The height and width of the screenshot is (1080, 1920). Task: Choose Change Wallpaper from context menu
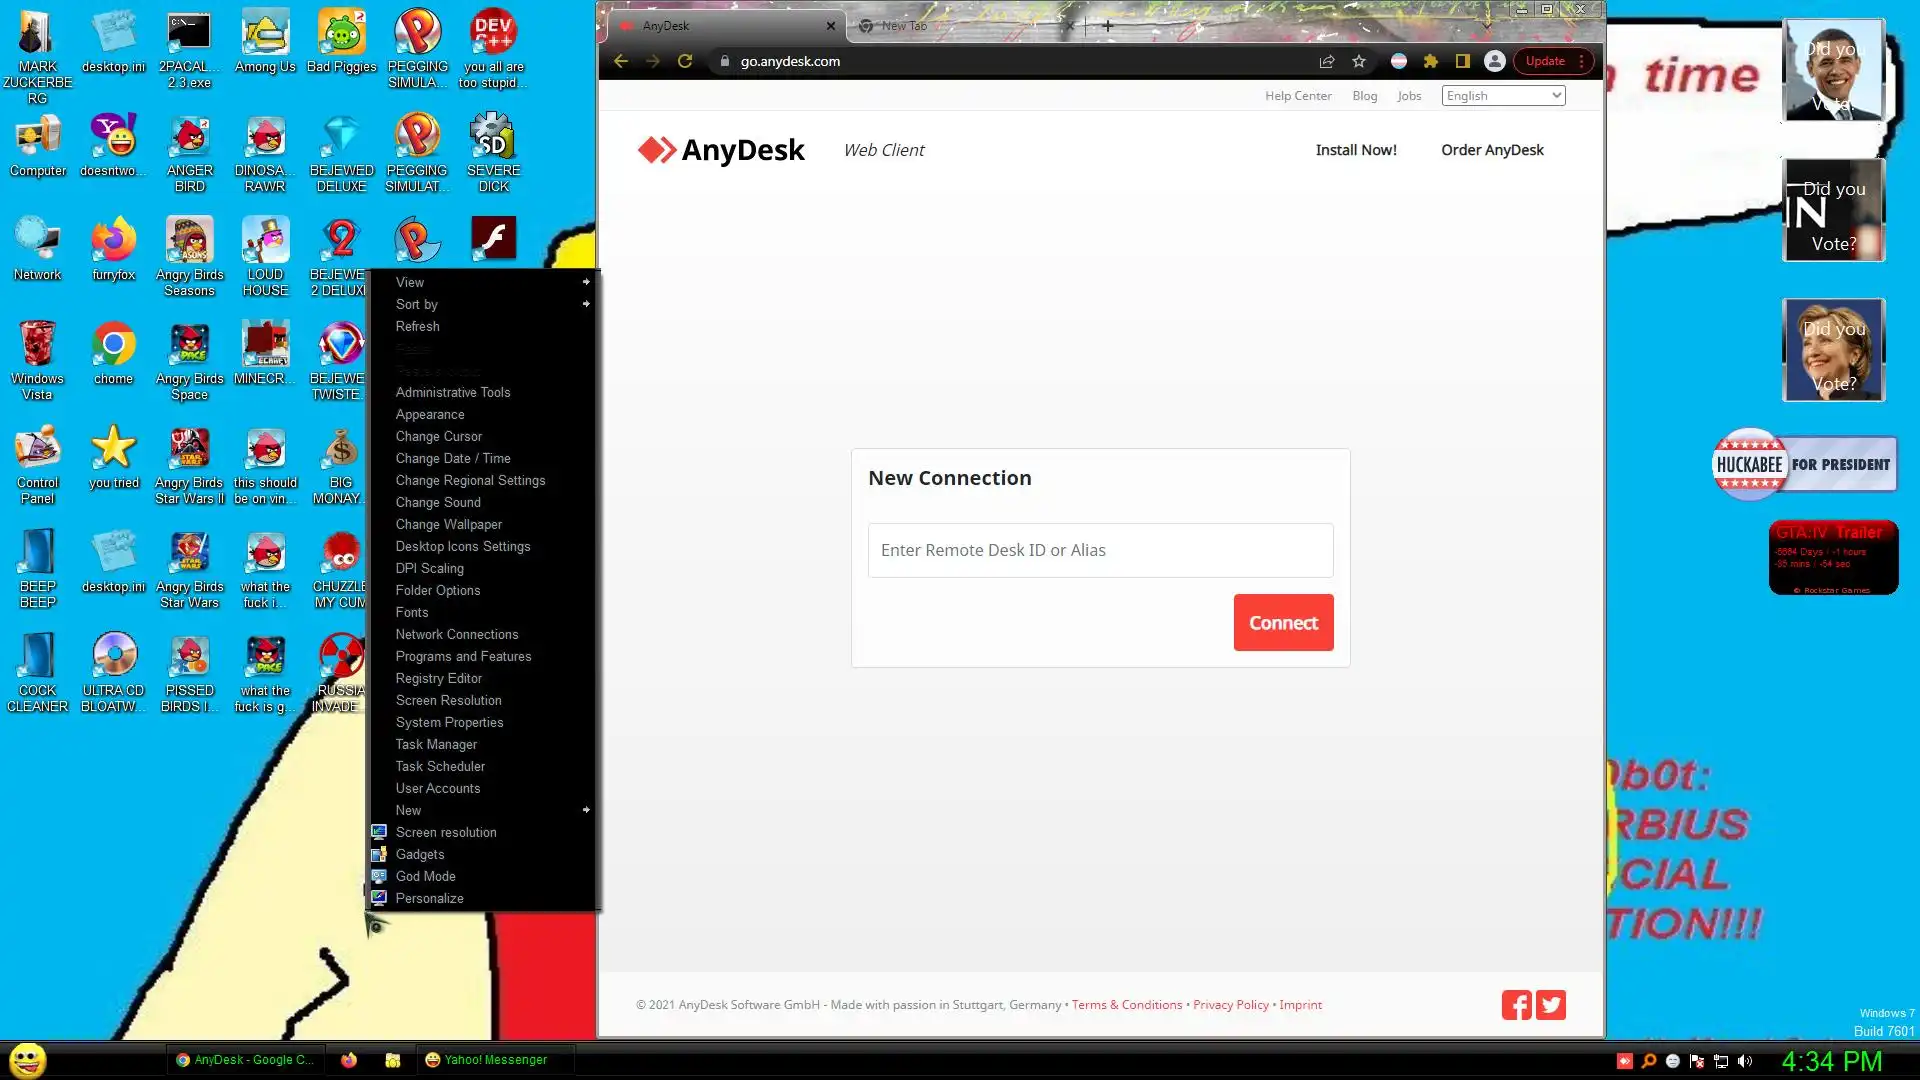coord(449,524)
